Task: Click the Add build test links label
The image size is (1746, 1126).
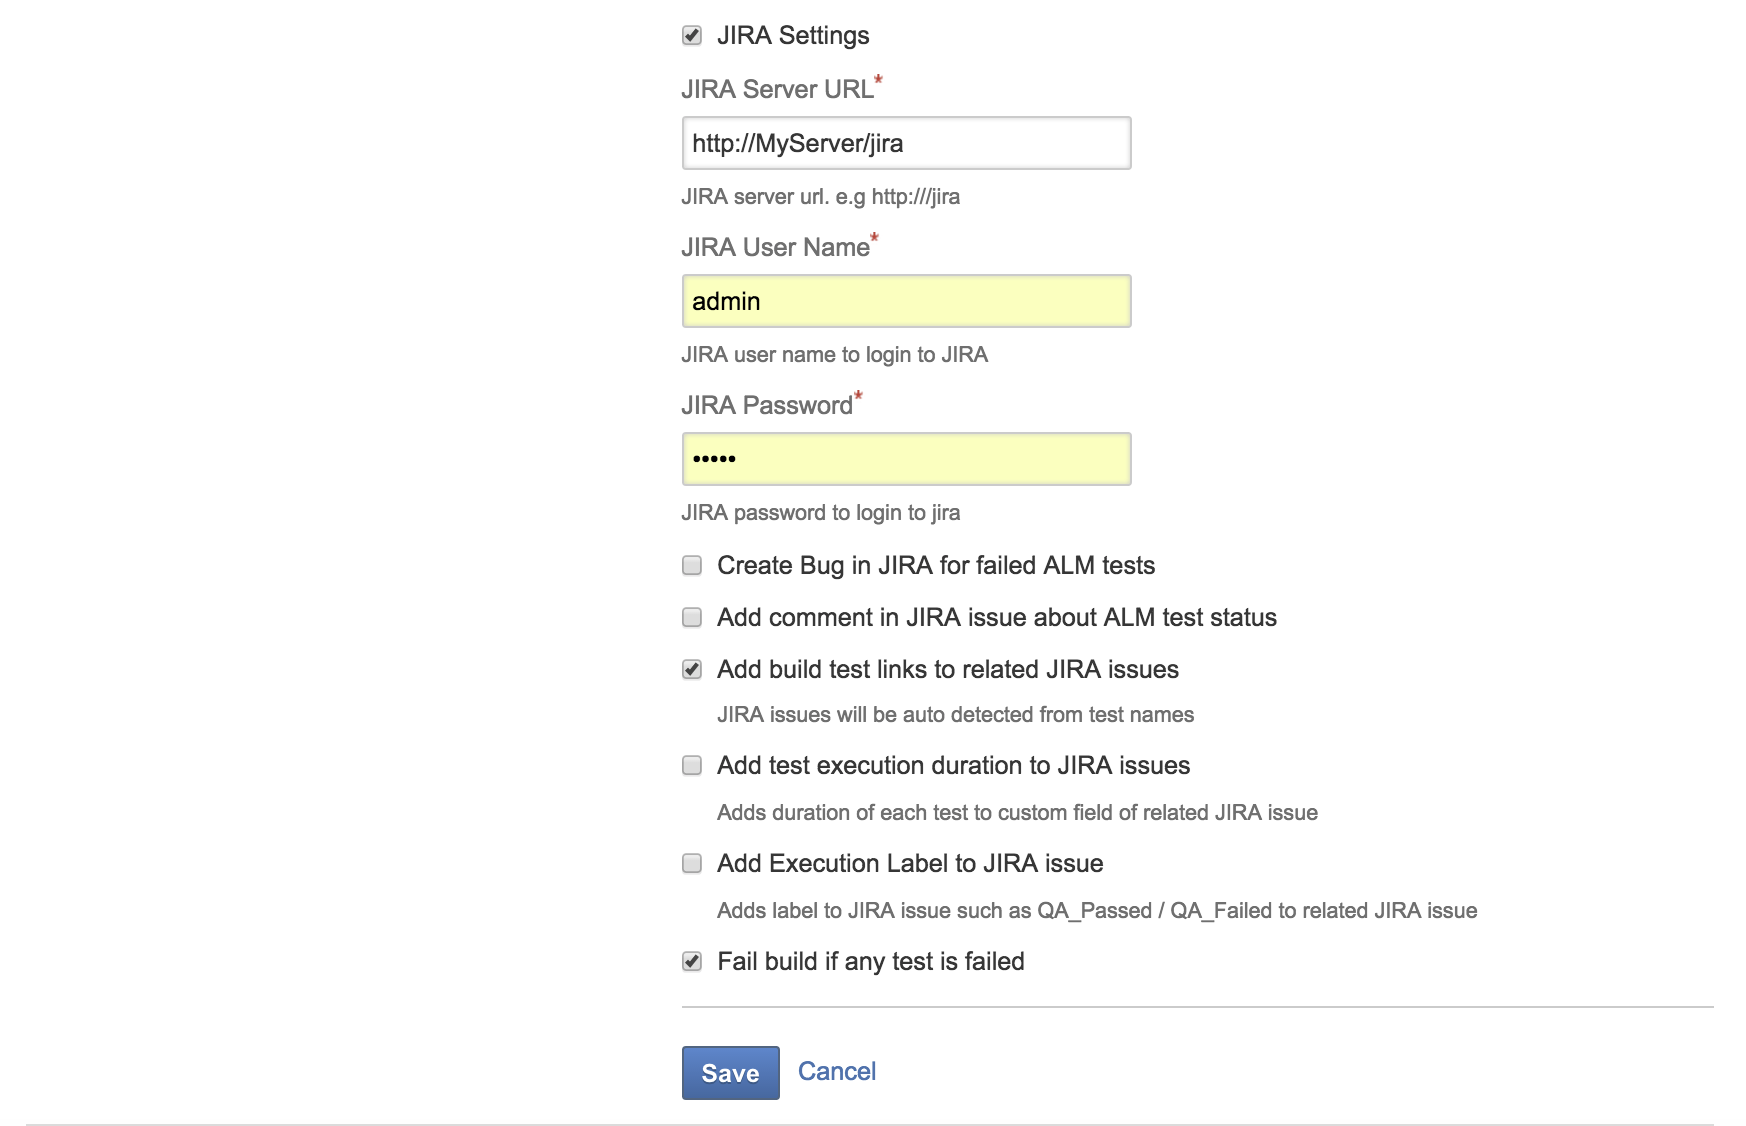Action: click(948, 670)
